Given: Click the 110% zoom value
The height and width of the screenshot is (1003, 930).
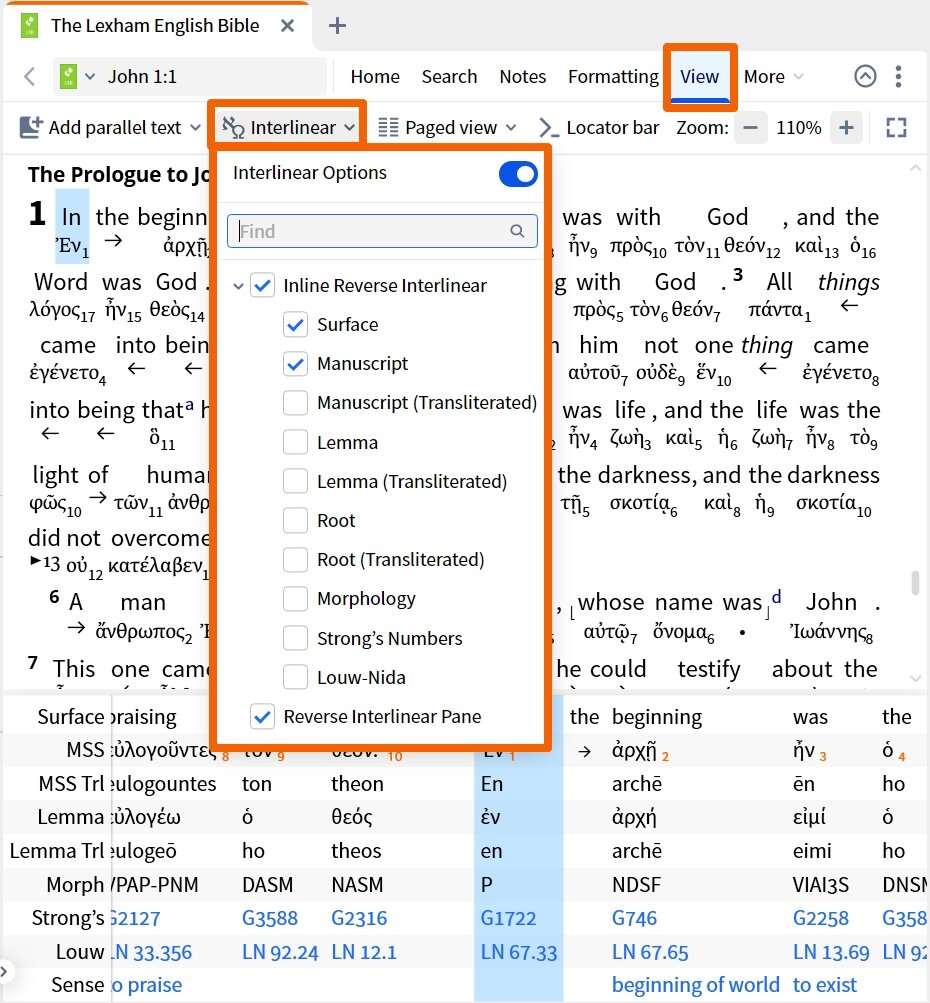Looking at the screenshot, I should (798, 127).
